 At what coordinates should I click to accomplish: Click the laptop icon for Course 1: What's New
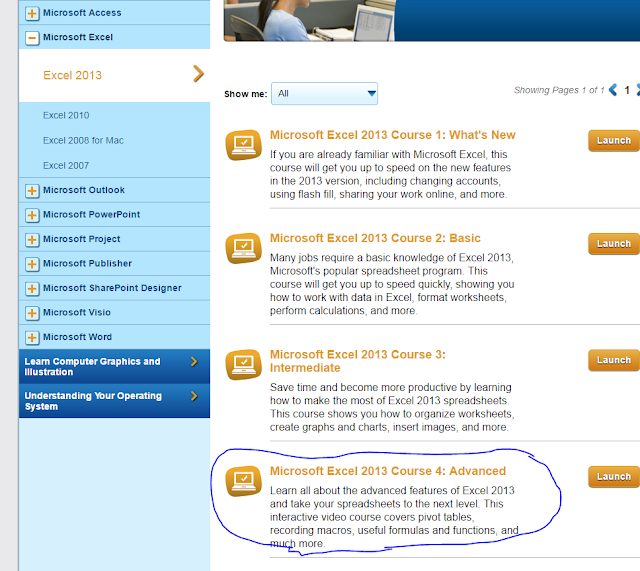coord(244,145)
